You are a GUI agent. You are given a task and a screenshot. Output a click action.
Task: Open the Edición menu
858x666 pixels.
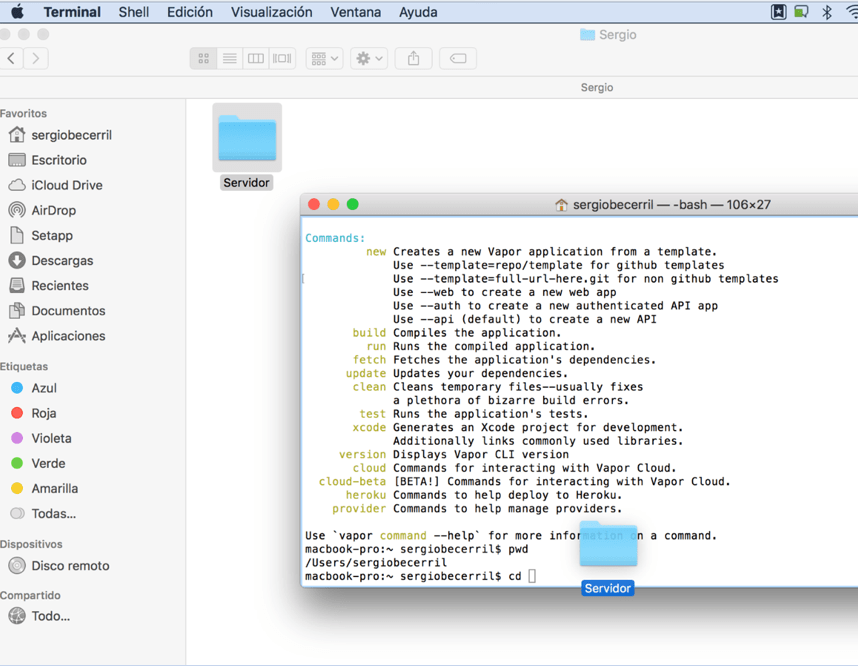(190, 12)
